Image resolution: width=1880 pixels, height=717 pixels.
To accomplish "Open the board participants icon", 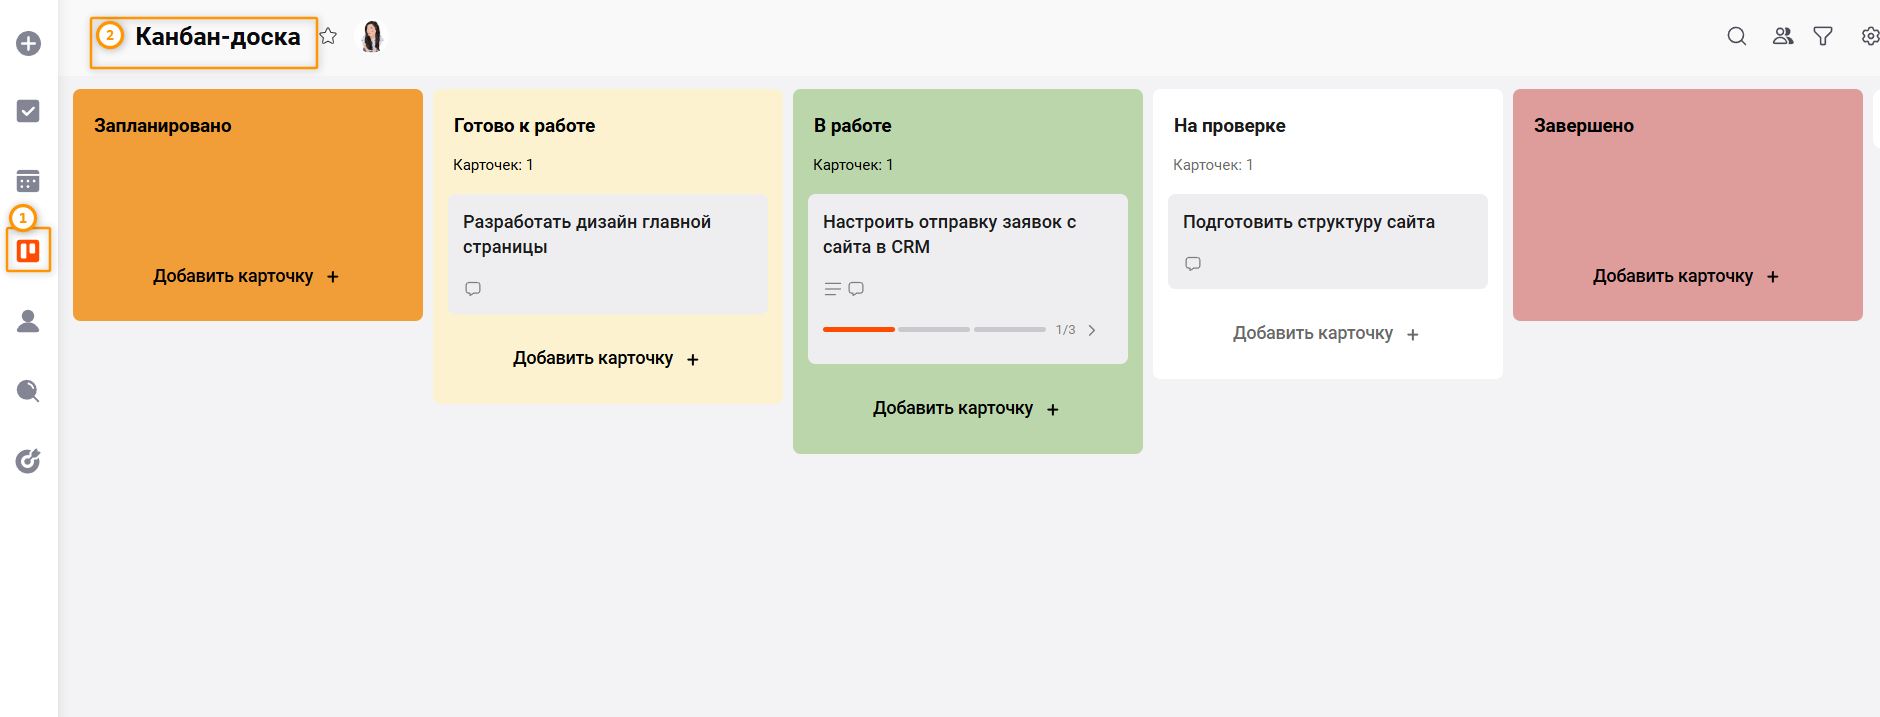I will click(1782, 37).
